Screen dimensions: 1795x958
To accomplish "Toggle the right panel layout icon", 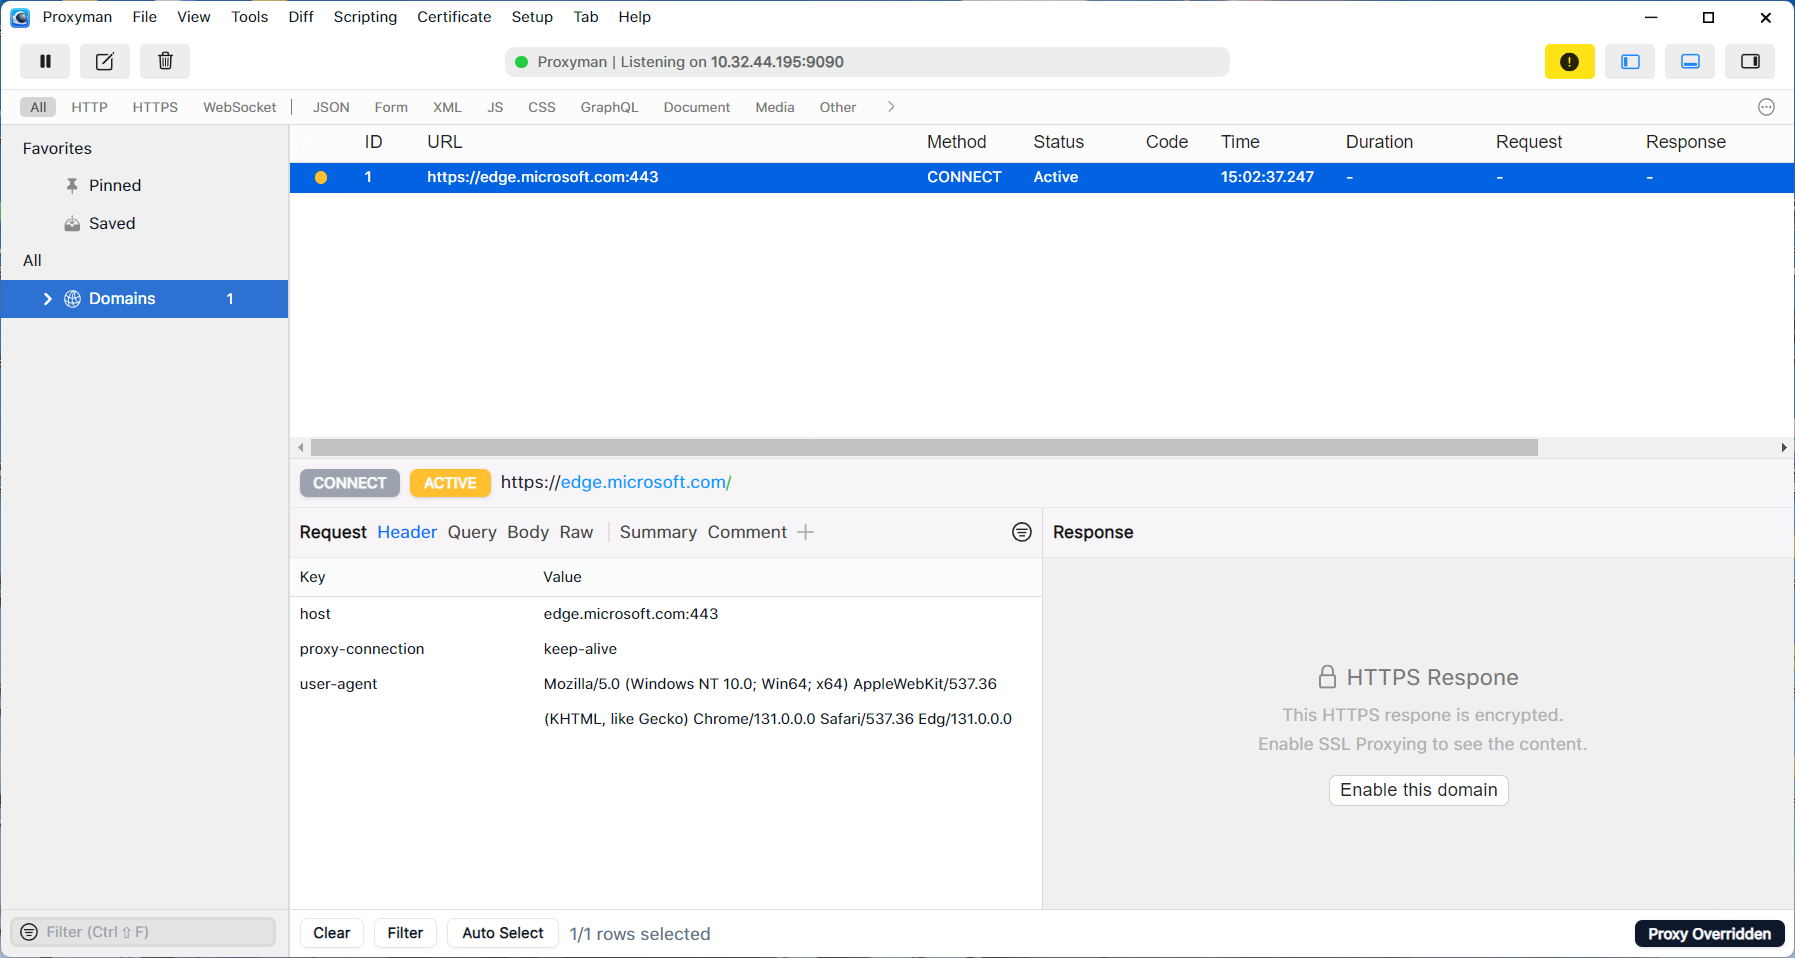I will [x=1750, y=61].
